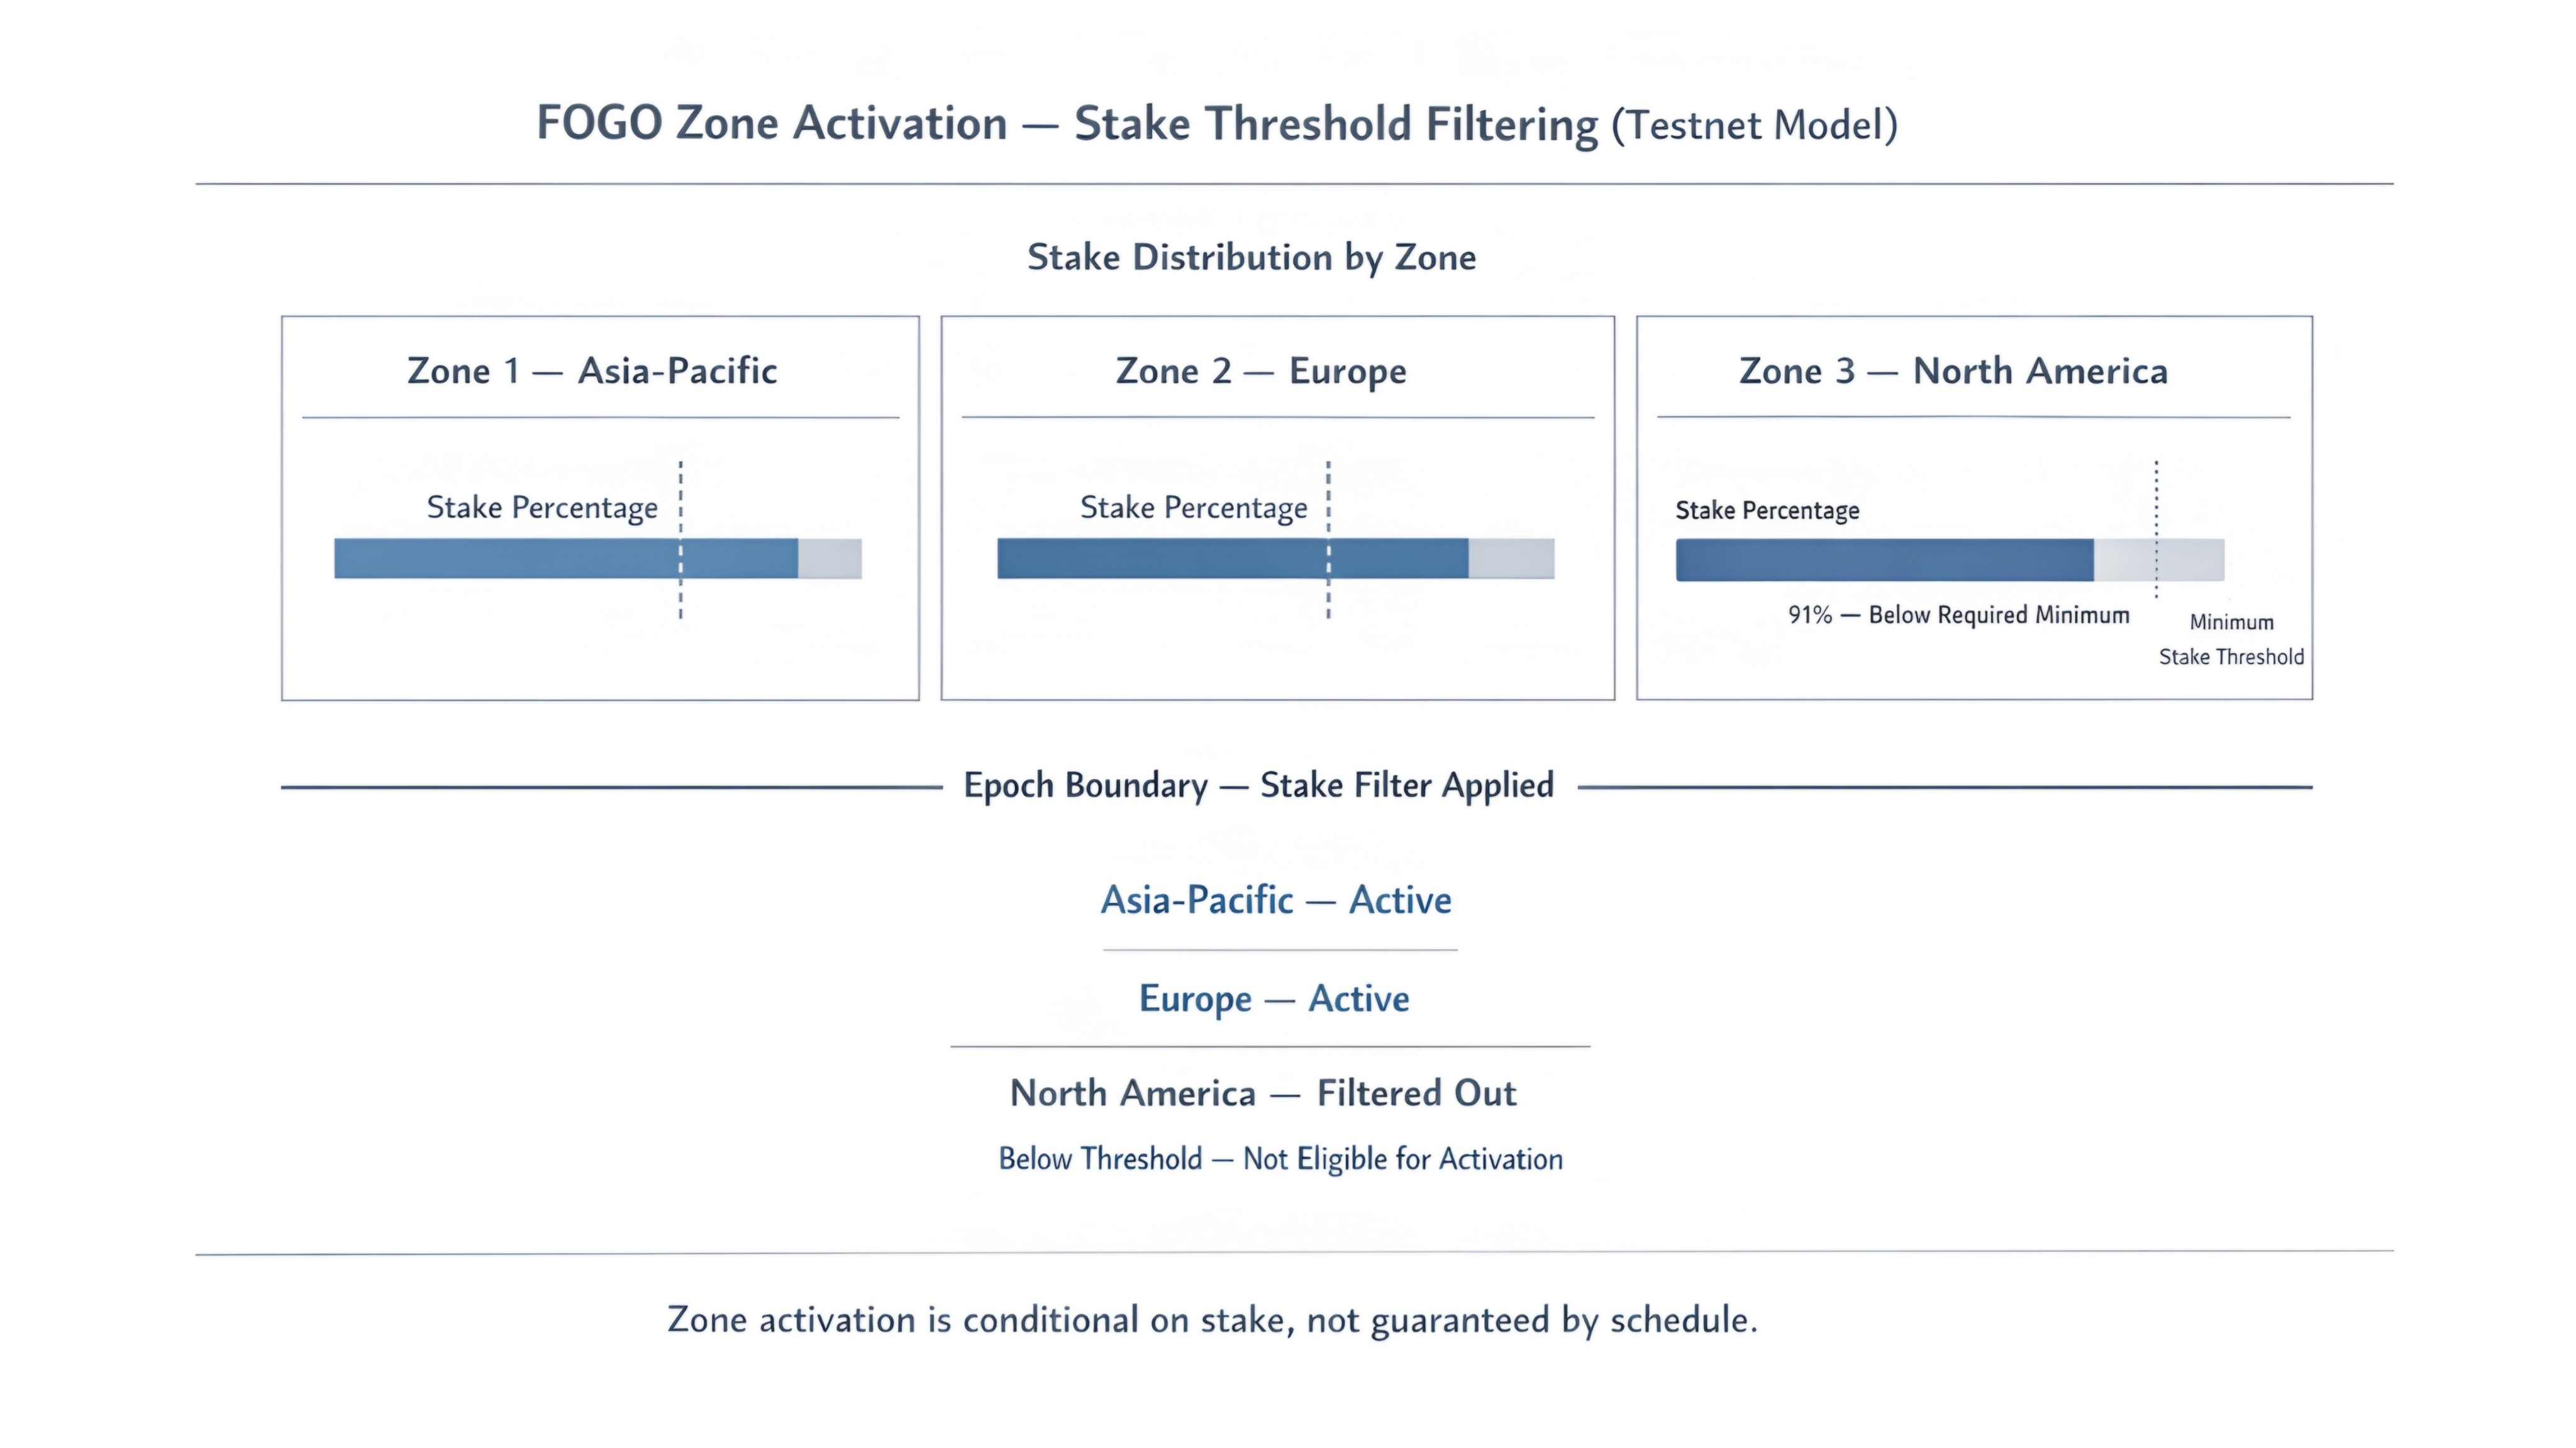Click the 91% — Below Required Minimum label

click(x=1959, y=614)
